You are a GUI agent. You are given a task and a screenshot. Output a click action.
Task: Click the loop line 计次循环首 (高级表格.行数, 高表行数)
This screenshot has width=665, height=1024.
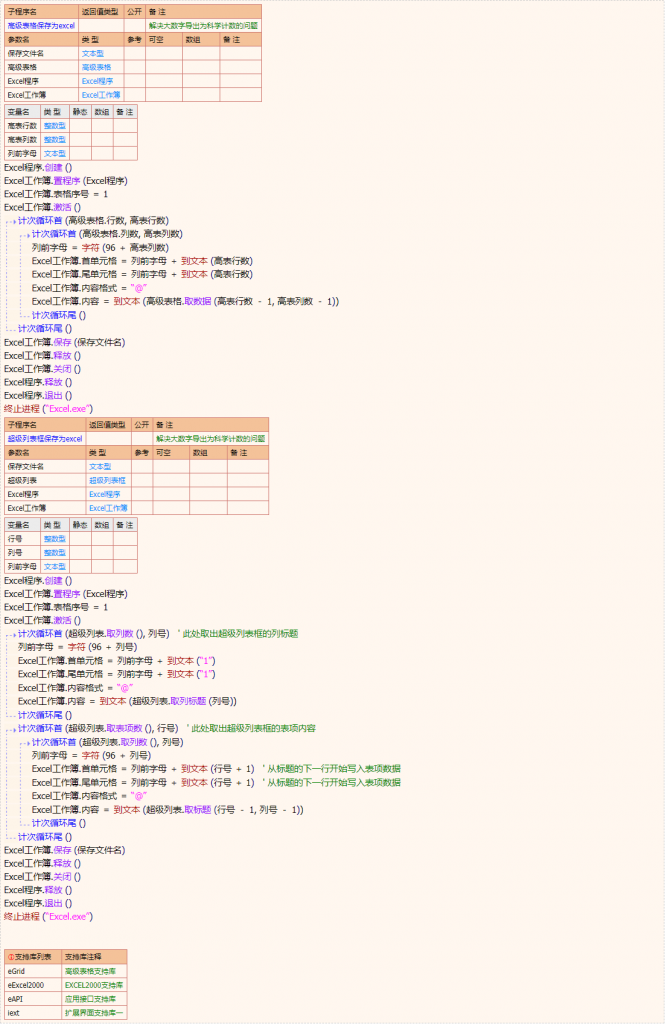(x=93, y=221)
